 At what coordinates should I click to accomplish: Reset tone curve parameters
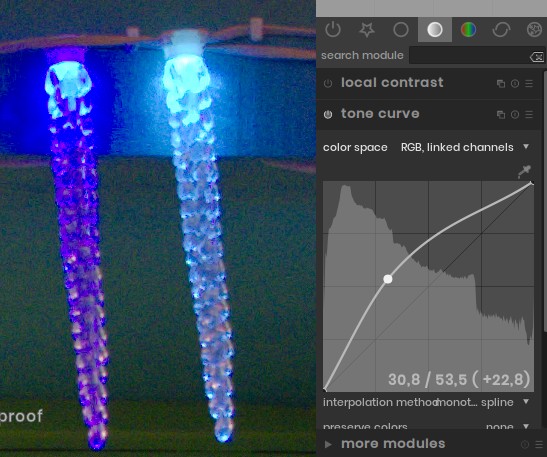(515, 115)
